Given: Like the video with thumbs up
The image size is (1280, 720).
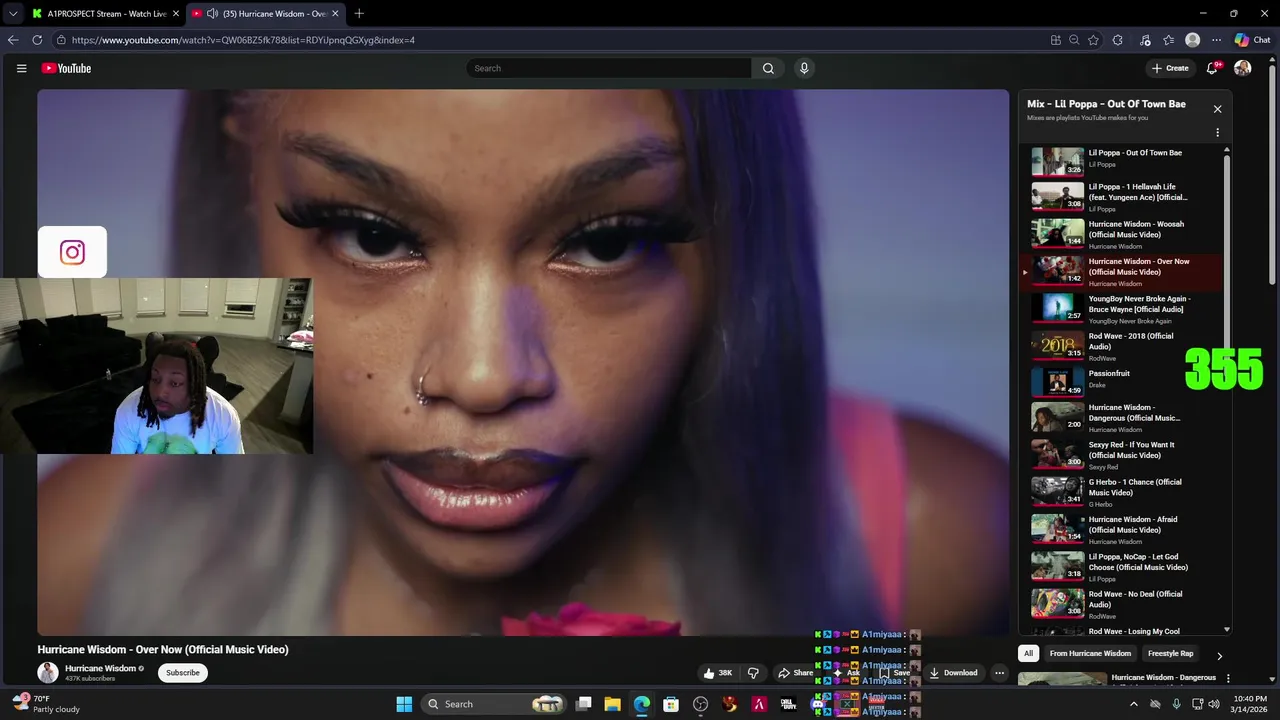Looking at the screenshot, I should (718, 673).
